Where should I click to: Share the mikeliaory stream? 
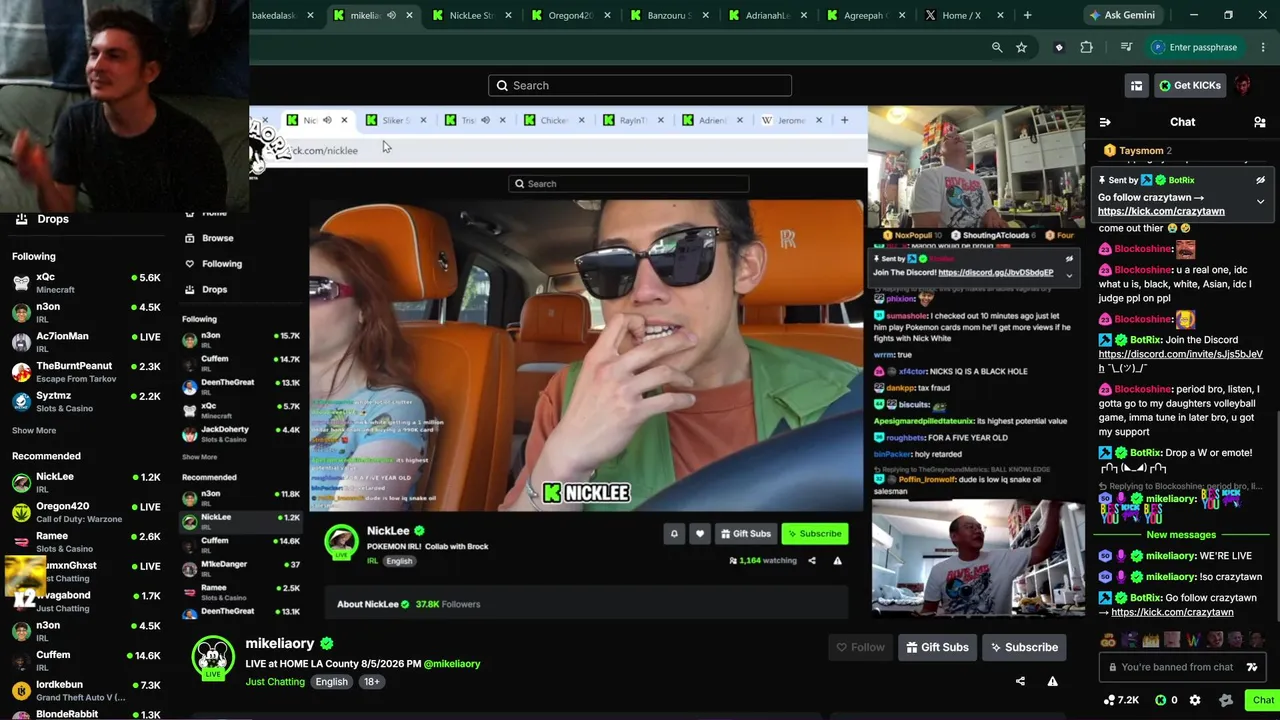point(1020,681)
